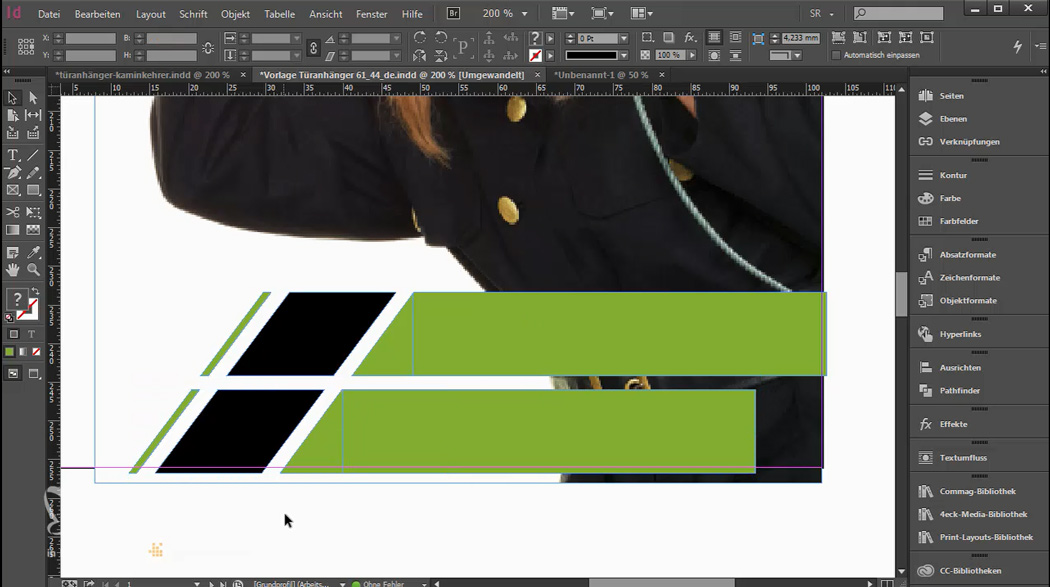The height and width of the screenshot is (587, 1050).
Task: Select the Line tool
Action: 33,155
